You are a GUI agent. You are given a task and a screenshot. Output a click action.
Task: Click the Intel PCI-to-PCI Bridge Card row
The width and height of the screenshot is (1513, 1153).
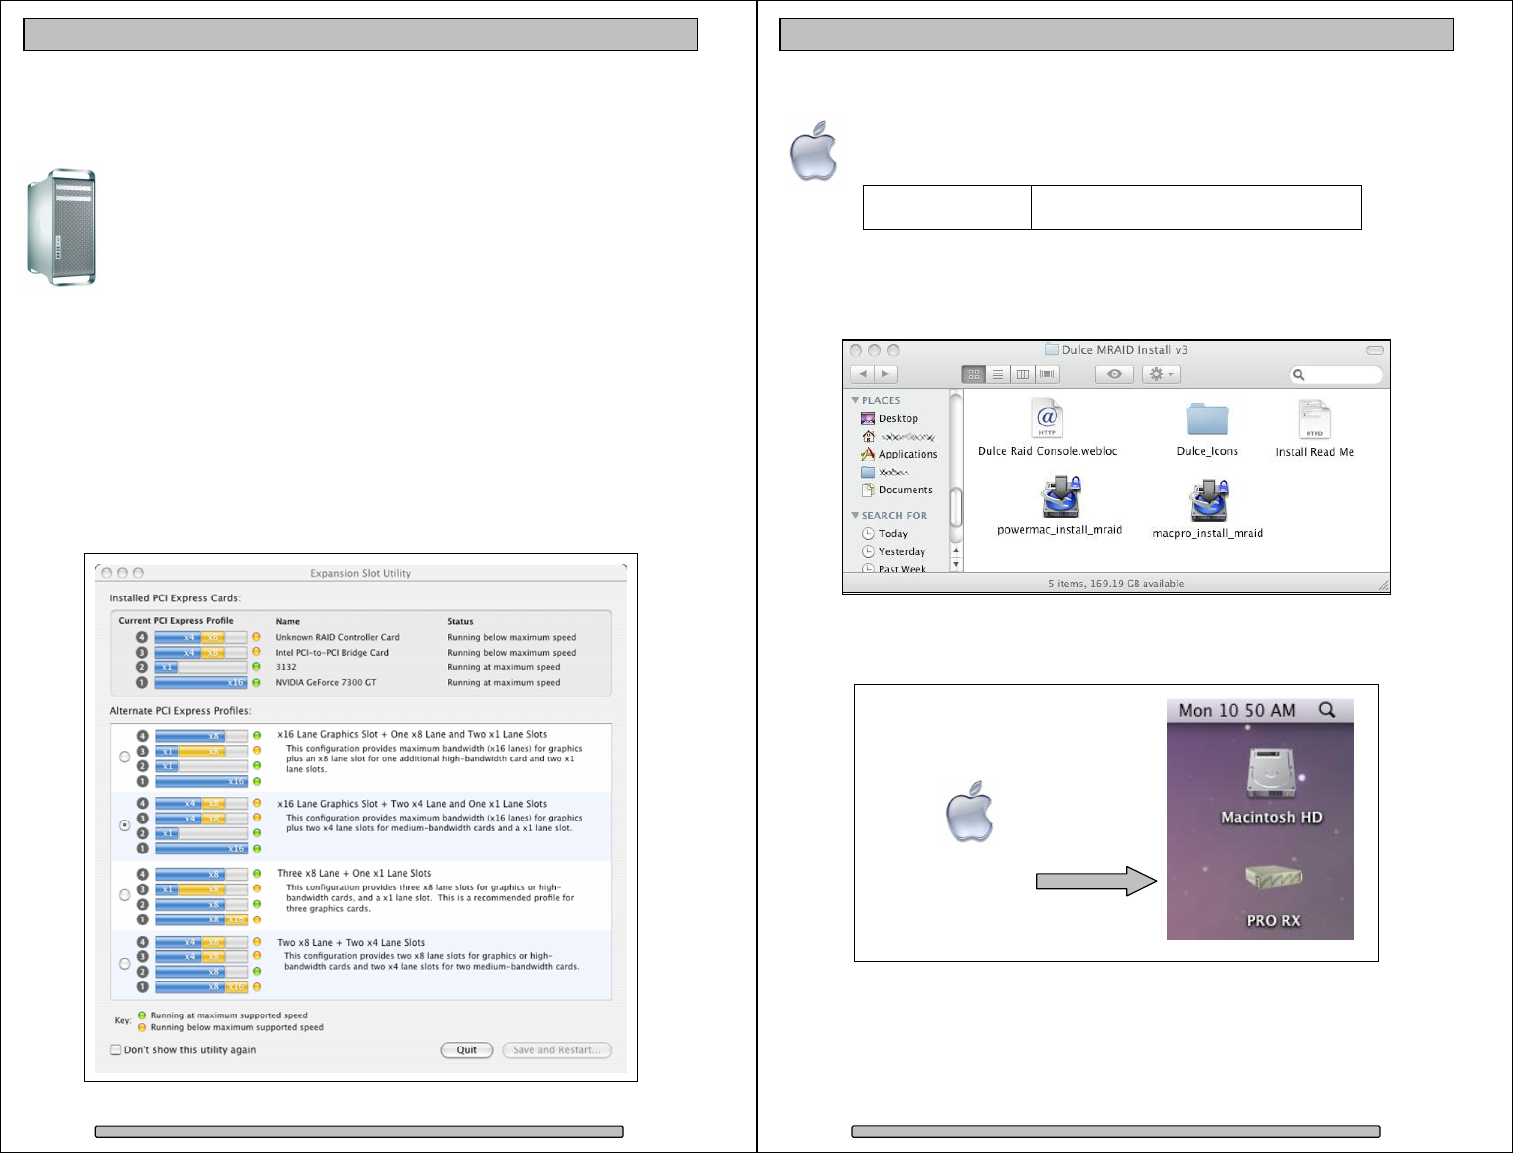[360, 653]
